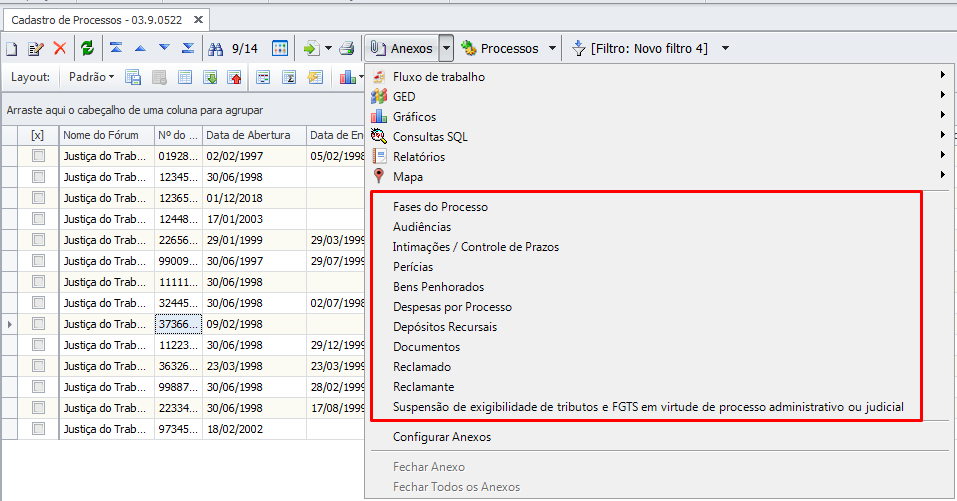This screenshot has width=957, height=501.
Task: Expand the Fluxo de trabalho submenu
Action: coord(943,75)
